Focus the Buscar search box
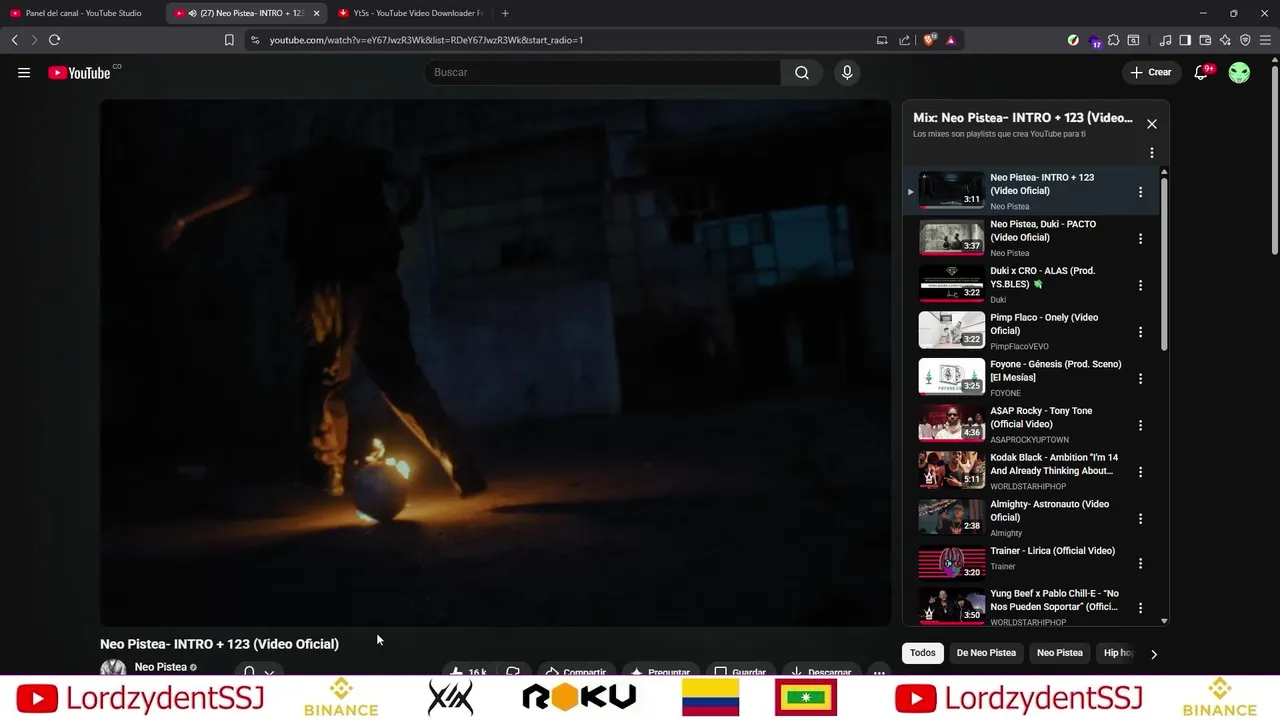This screenshot has height=720, width=1280. pyautogui.click(x=603, y=72)
